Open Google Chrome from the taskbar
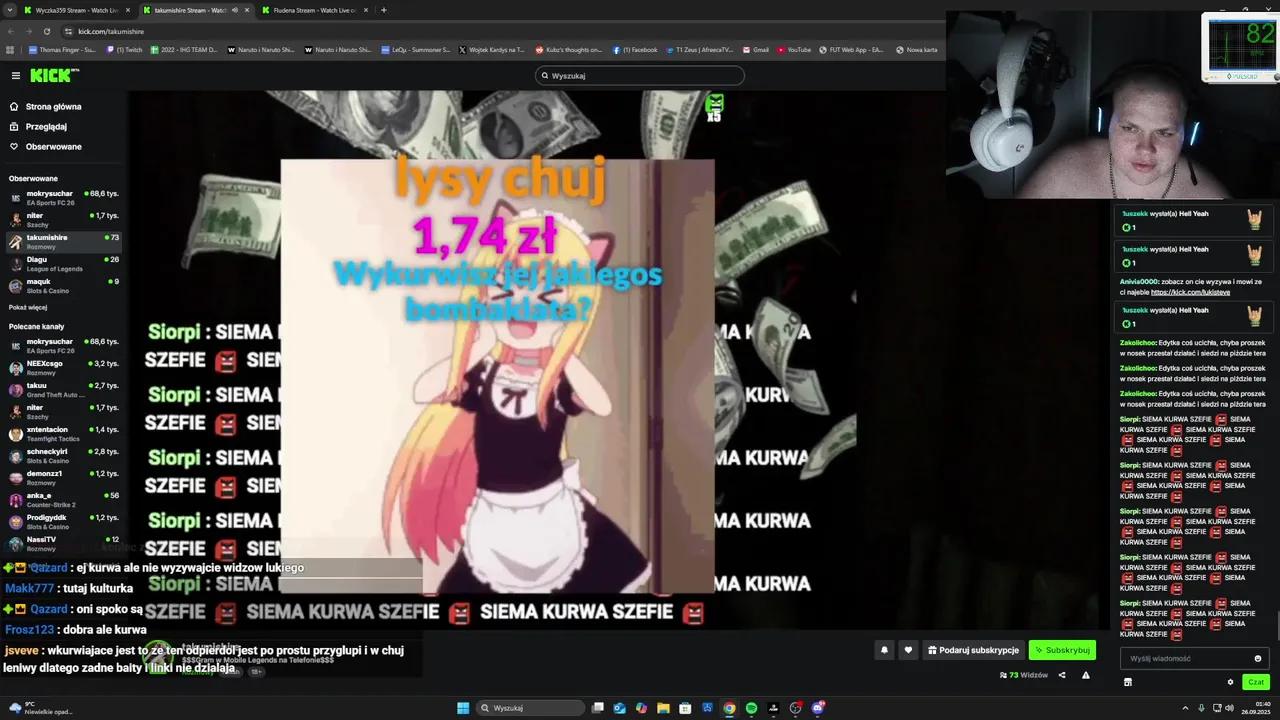This screenshot has height=720, width=1280. tap(729, 708)
